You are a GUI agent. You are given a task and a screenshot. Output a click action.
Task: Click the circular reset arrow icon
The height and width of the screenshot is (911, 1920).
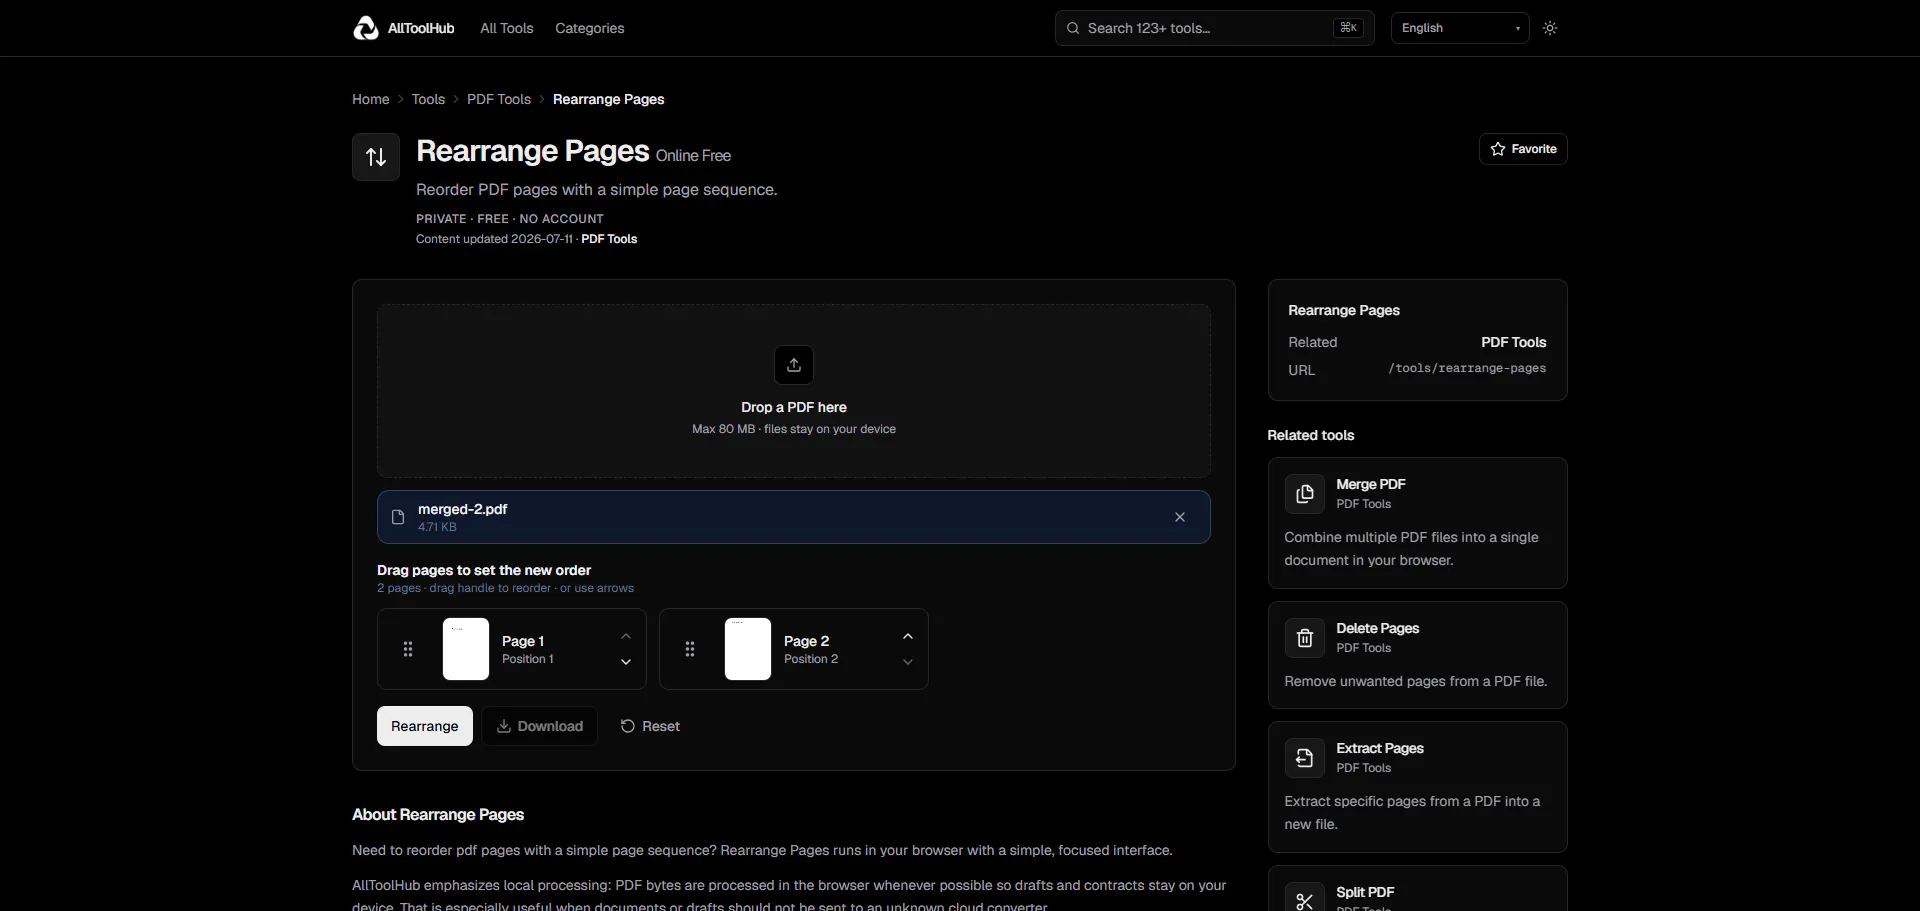pyautogui.click(x=628, y=726)
